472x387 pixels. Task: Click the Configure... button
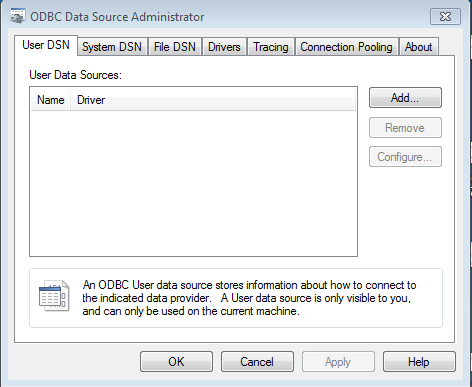pyautogui.click(x=405, y=157)
